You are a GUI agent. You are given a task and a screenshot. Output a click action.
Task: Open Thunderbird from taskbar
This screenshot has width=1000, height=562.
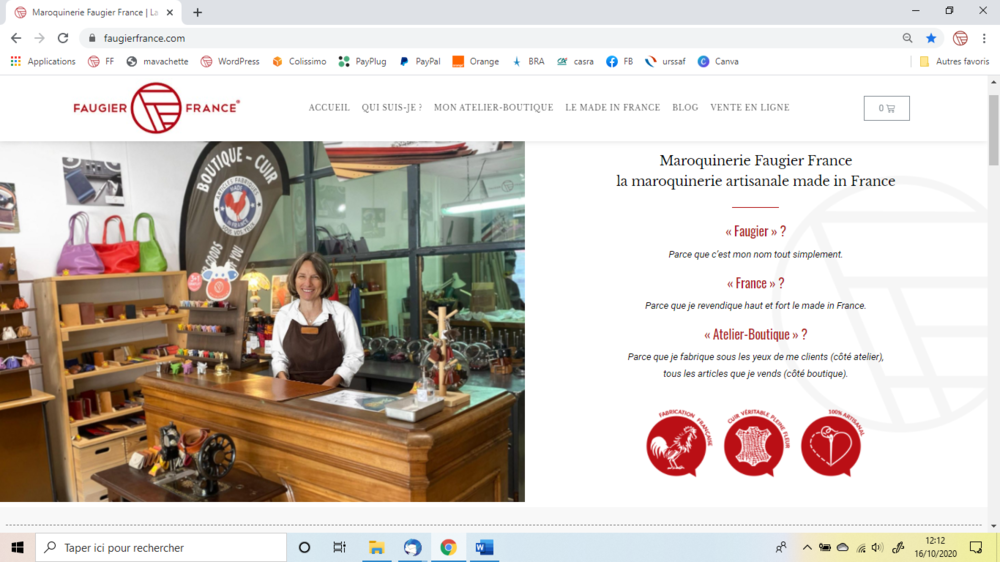coord(412,547)
